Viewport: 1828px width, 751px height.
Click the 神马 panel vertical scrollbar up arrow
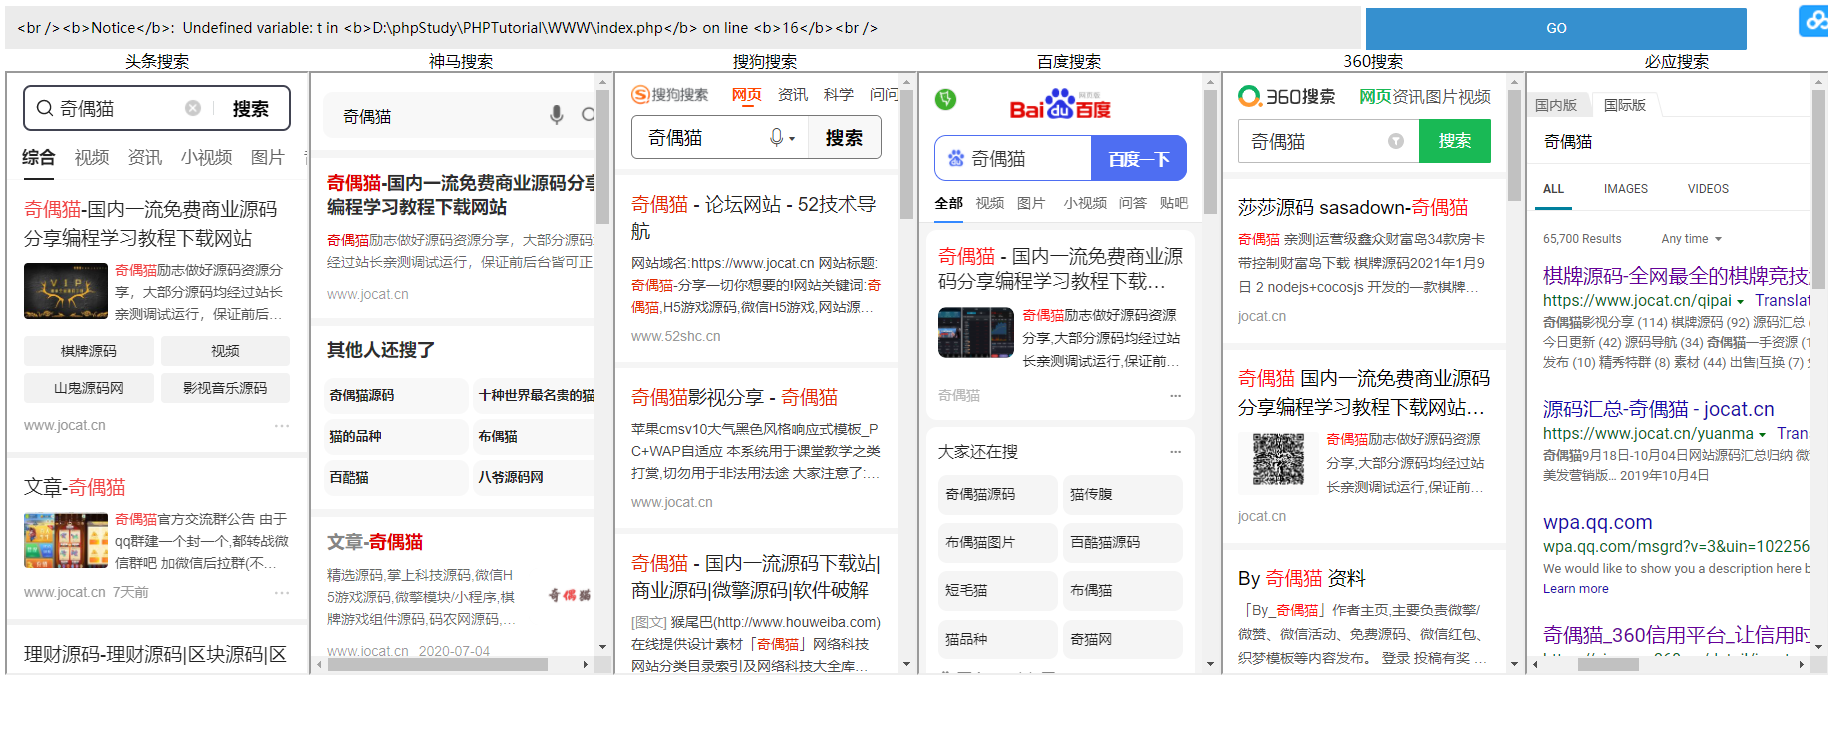pyautogui.click(x=602, y=82)
